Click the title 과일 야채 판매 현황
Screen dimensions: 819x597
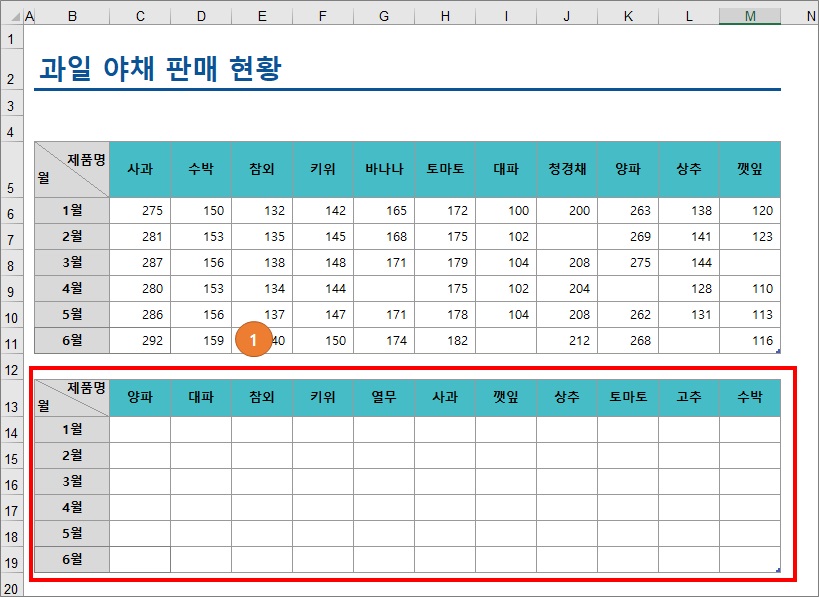pos(160,68)
